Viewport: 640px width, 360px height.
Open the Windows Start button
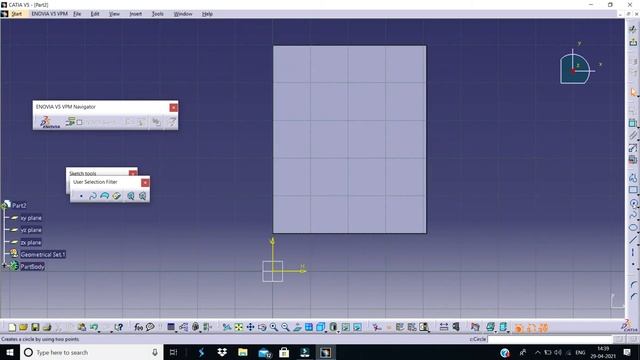click(x=10, y=352)
